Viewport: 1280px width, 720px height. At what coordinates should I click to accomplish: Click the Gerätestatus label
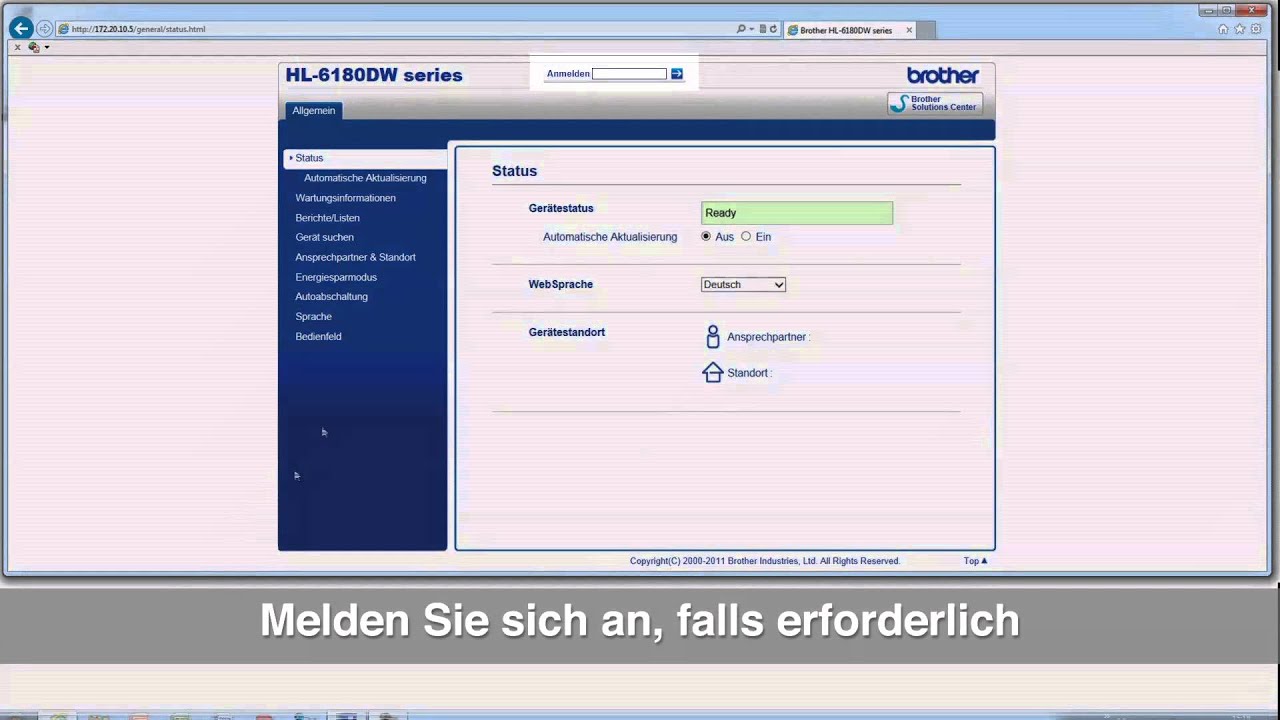coord(561,208)
